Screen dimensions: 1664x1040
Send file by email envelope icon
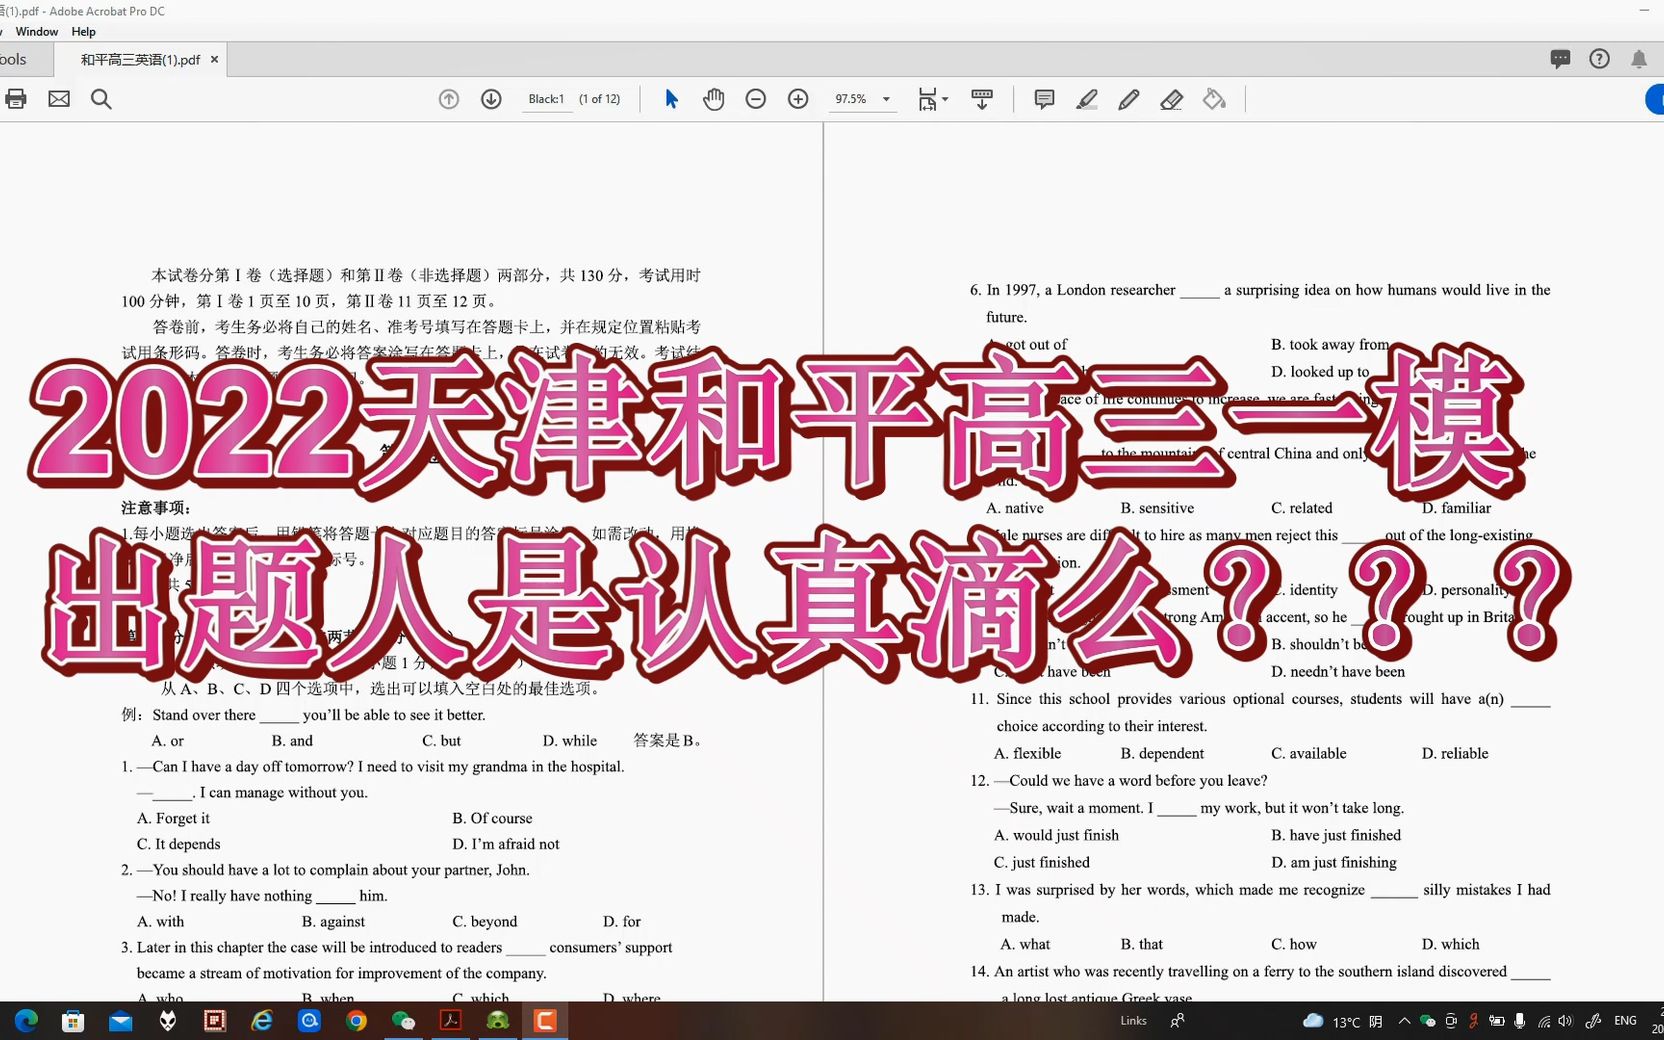pos(59,99)
